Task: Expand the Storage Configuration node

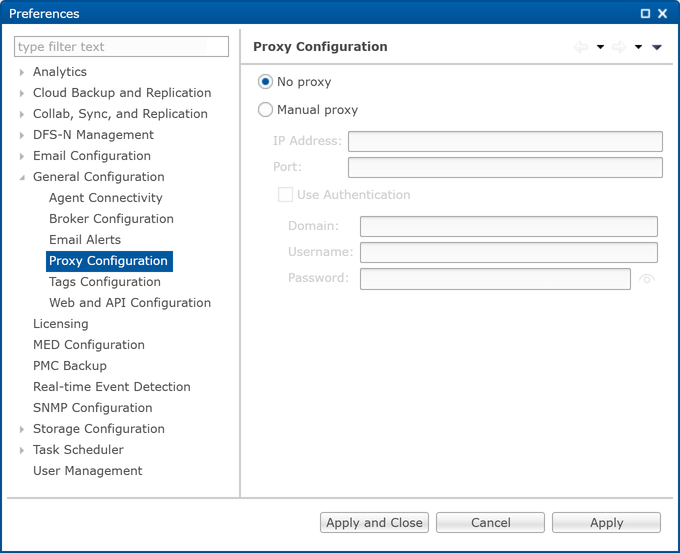Action: point(22,429)
